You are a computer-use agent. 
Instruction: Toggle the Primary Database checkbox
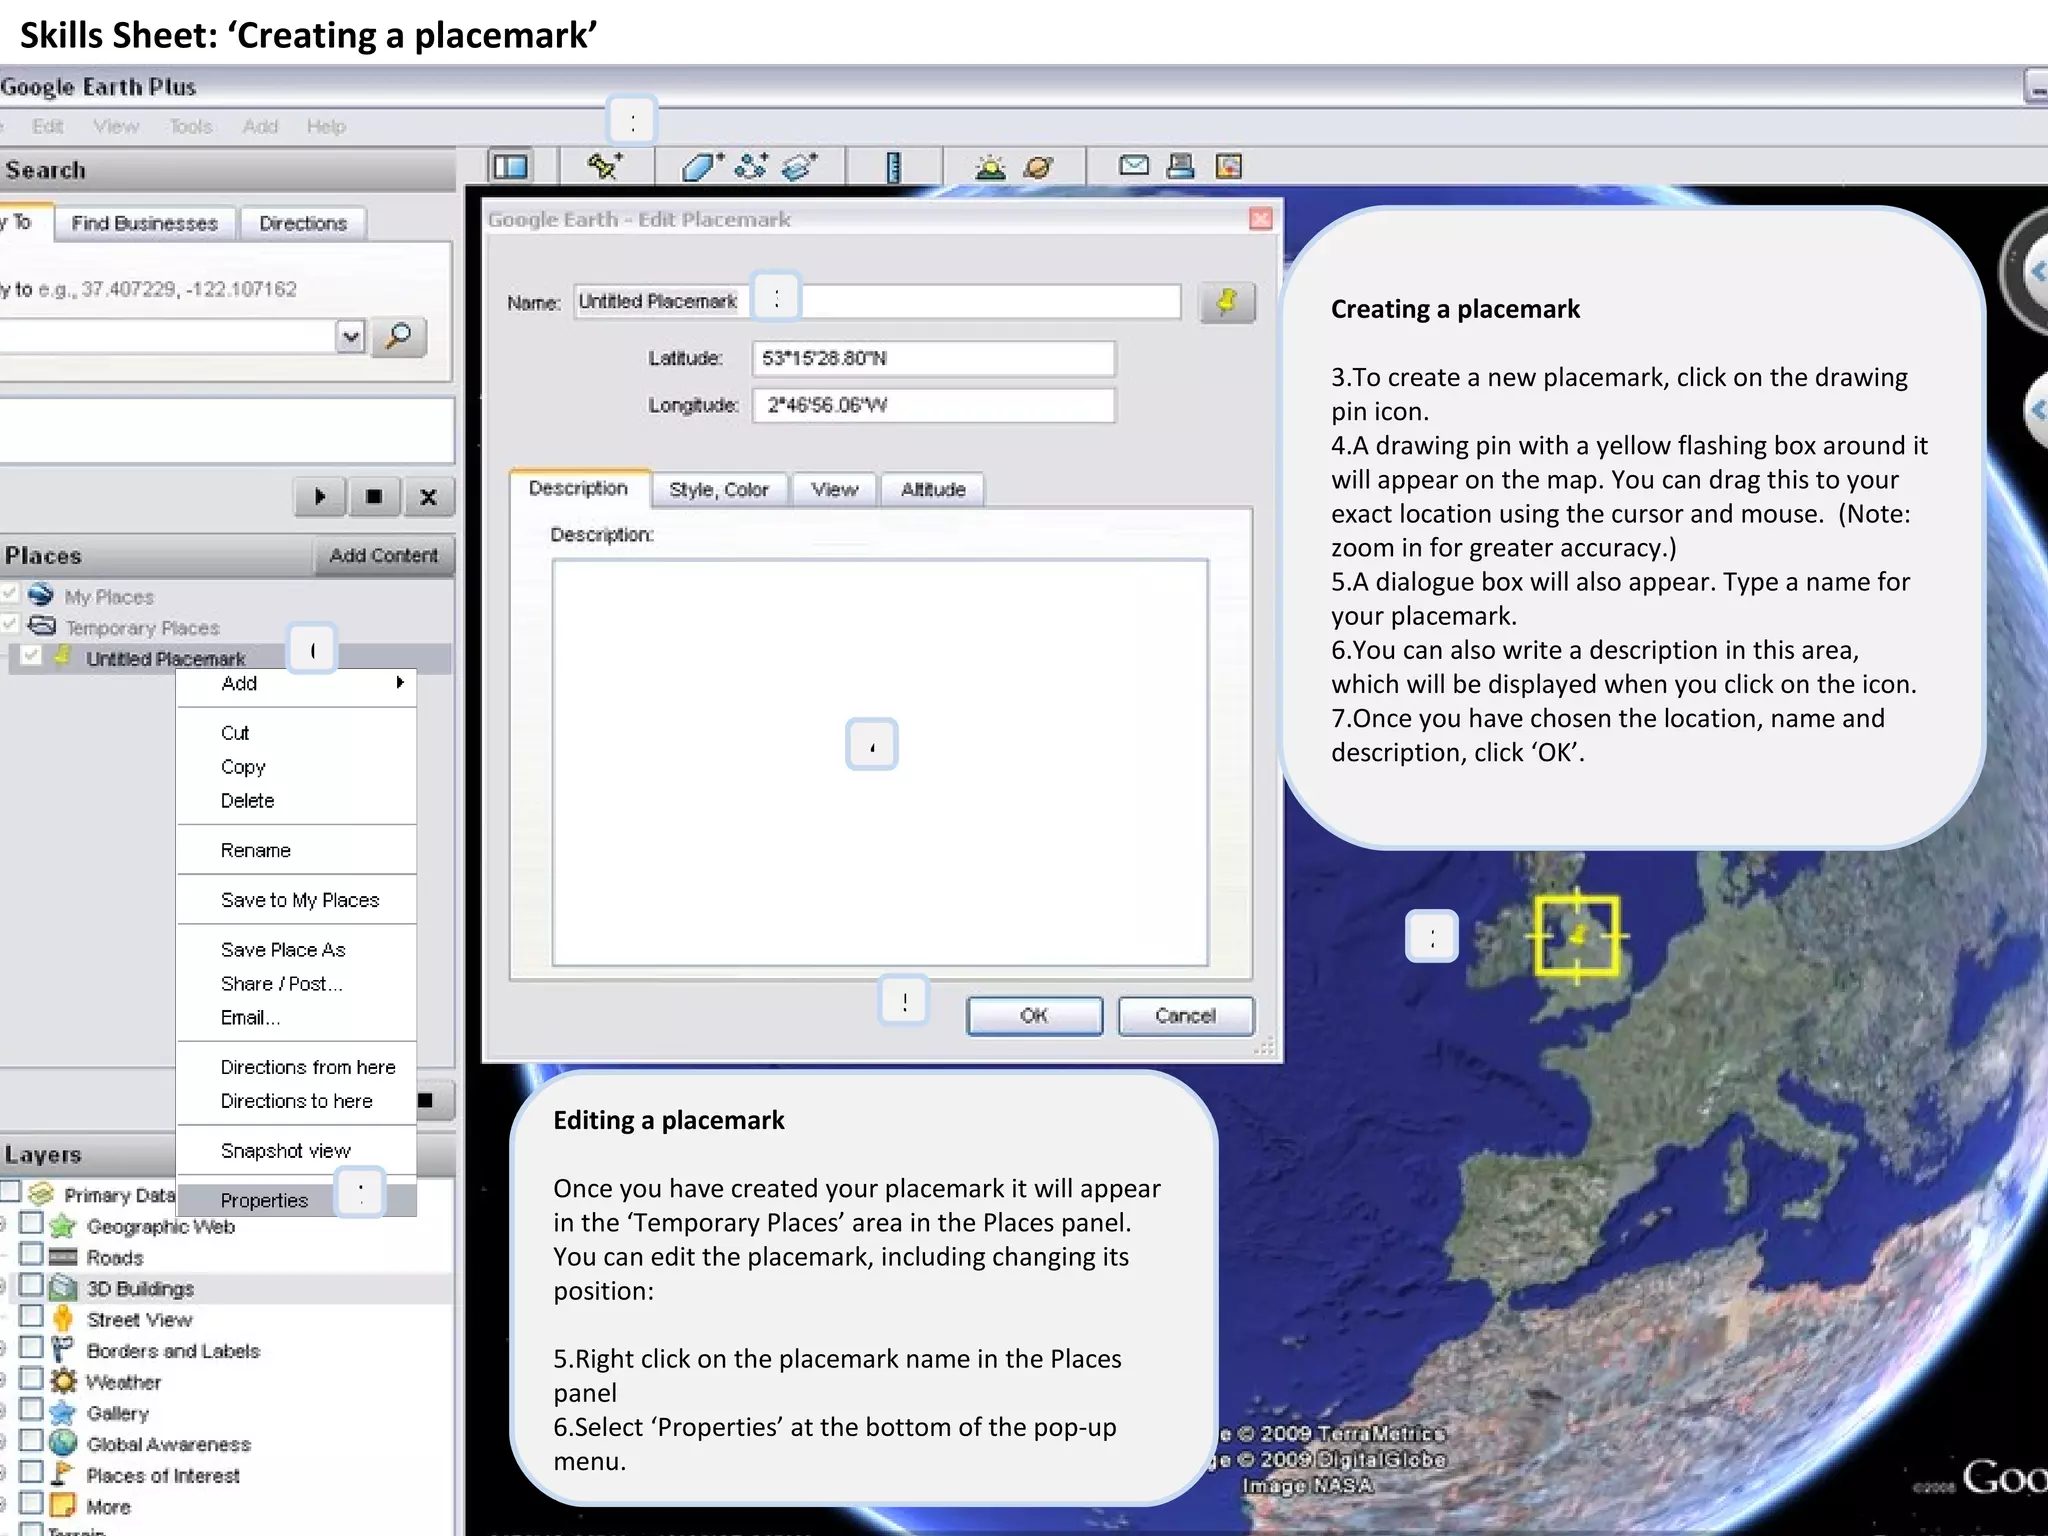pyautogui.click(x=11, y=1190)
